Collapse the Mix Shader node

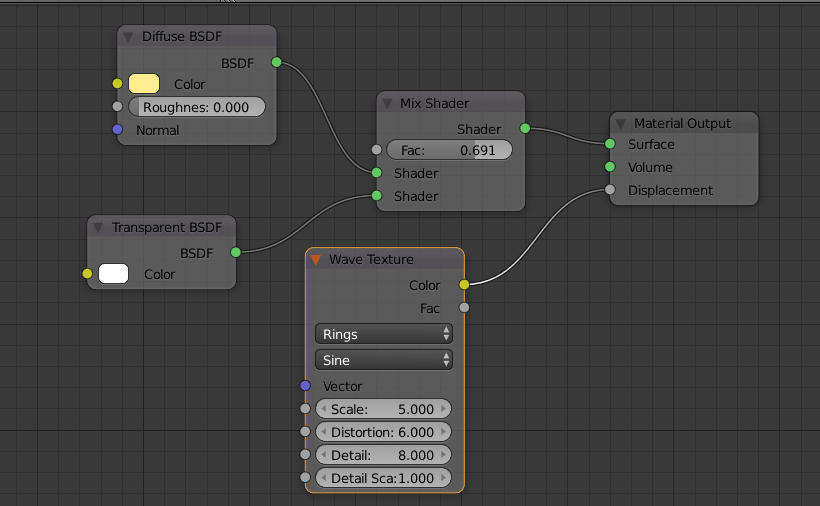(387, 103)
